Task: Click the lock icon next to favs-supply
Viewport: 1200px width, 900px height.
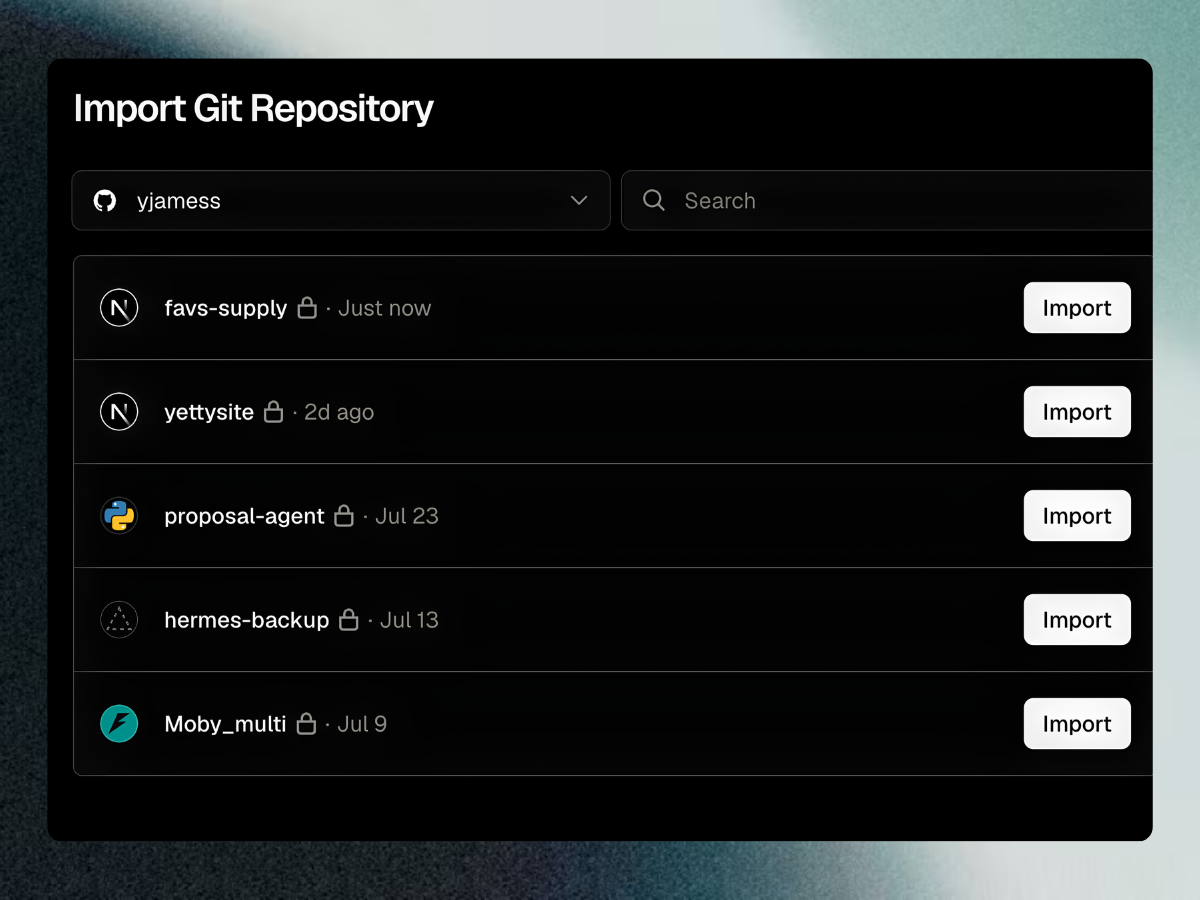Action: click(x=307, y=308)
